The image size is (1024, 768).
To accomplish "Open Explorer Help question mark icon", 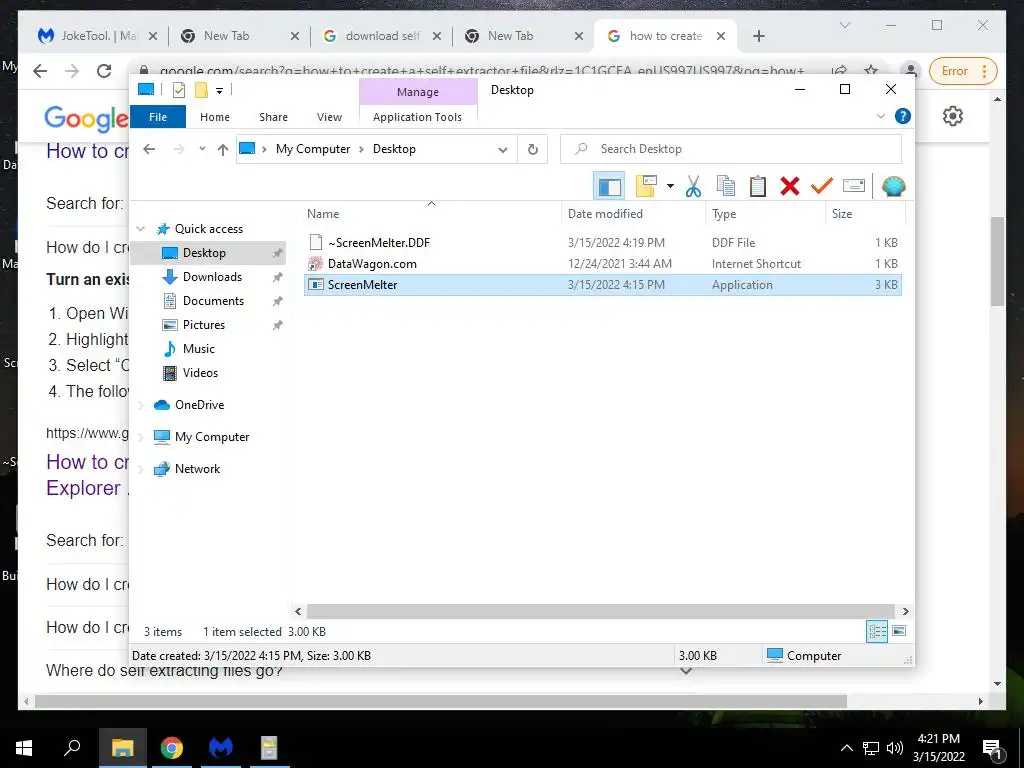I will (x=903, y=116).
